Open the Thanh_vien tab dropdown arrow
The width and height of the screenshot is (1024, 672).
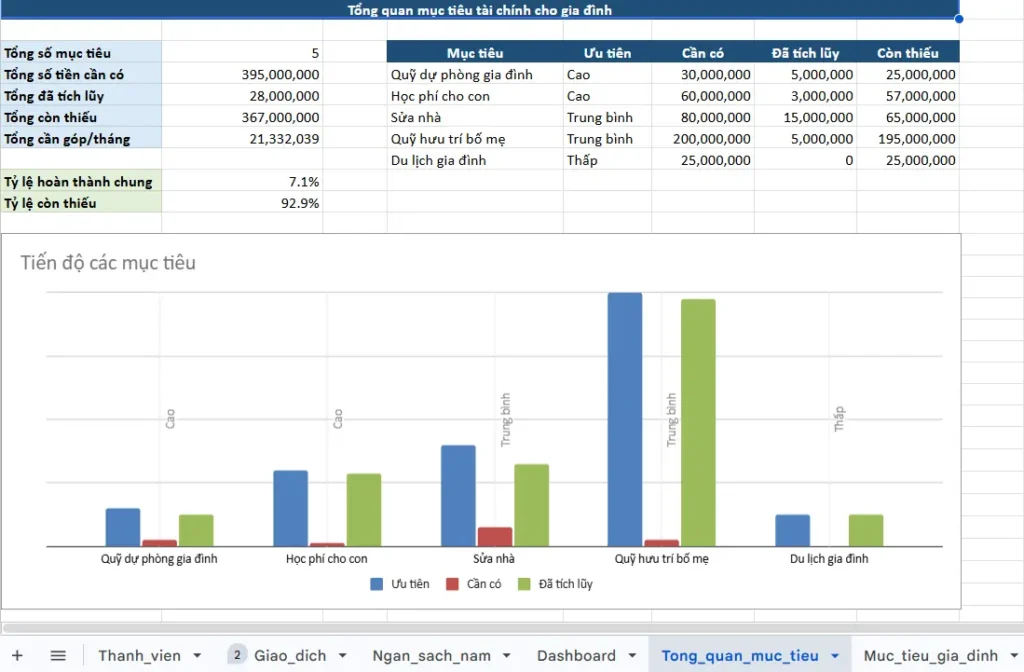point(197,655)
